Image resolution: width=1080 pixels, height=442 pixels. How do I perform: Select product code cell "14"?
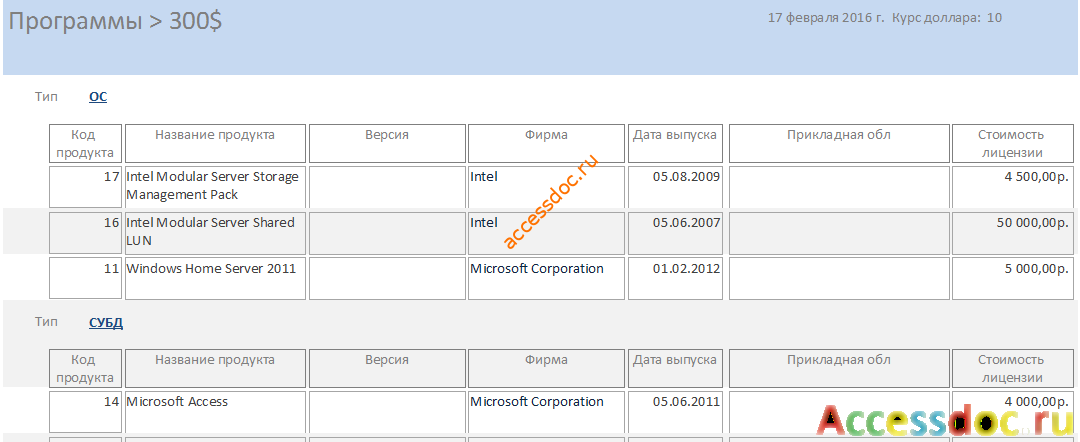pyautogui.click(x=85, y=412)
